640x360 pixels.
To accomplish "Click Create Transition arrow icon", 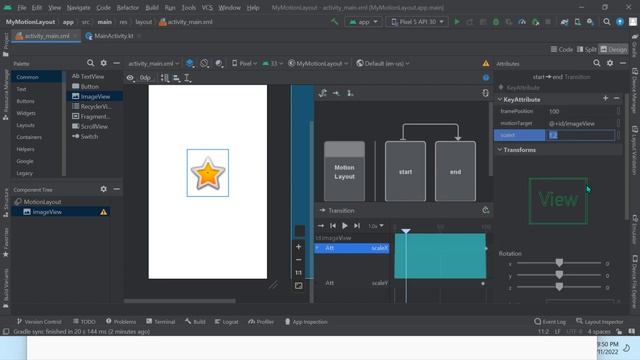I will (x=336, y=93).
